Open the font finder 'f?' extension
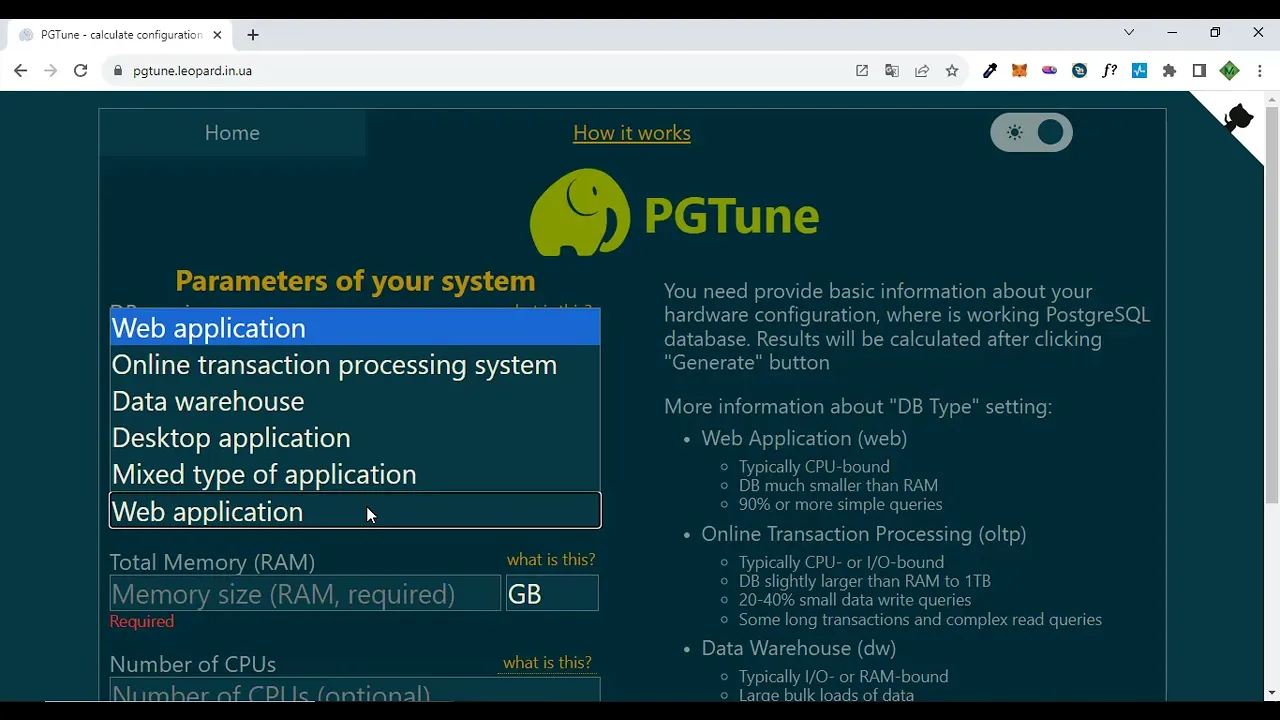 click(x=1109, y=71)
